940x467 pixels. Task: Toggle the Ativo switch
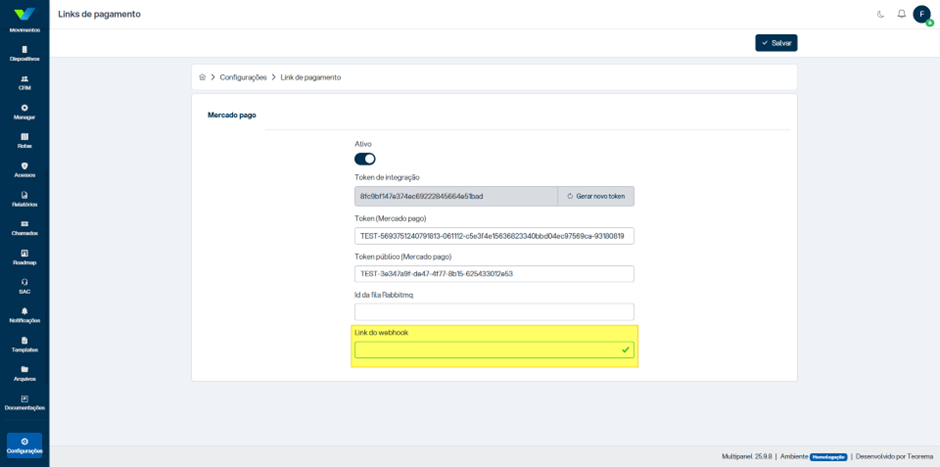(364, 159)
